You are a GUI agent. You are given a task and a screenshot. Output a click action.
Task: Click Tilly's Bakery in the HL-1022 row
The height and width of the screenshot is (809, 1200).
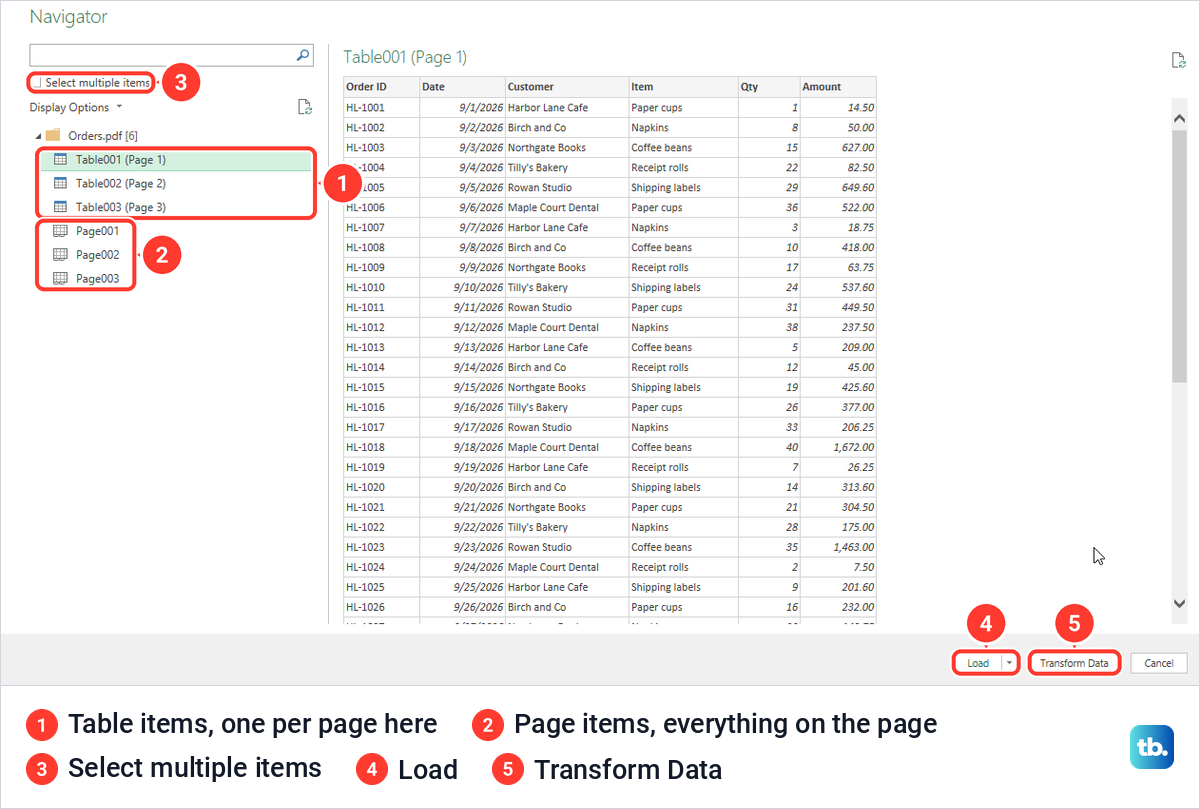(x=566, y=527)
